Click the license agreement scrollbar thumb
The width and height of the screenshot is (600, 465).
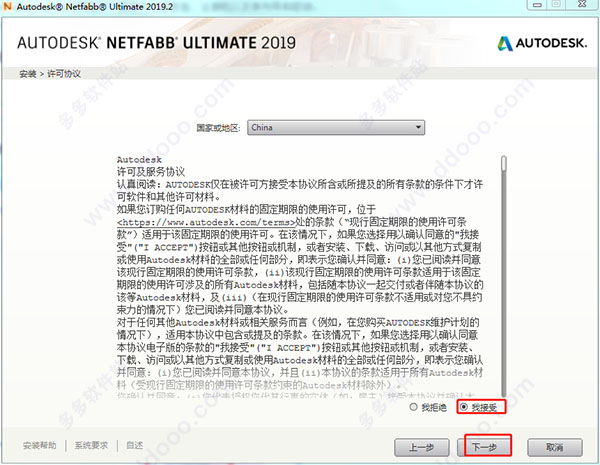click(504, 163)
